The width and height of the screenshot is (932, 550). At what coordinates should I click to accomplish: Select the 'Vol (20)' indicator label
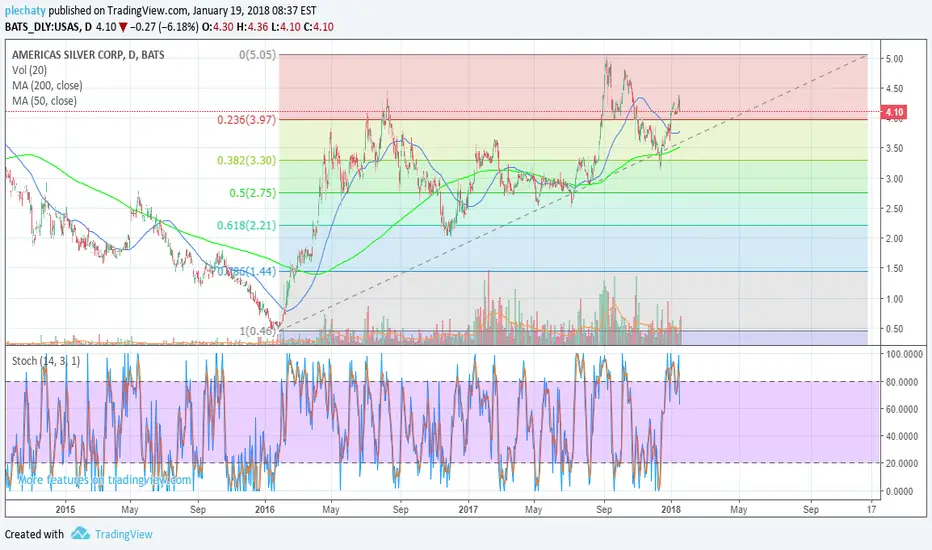tap(29, 70)
